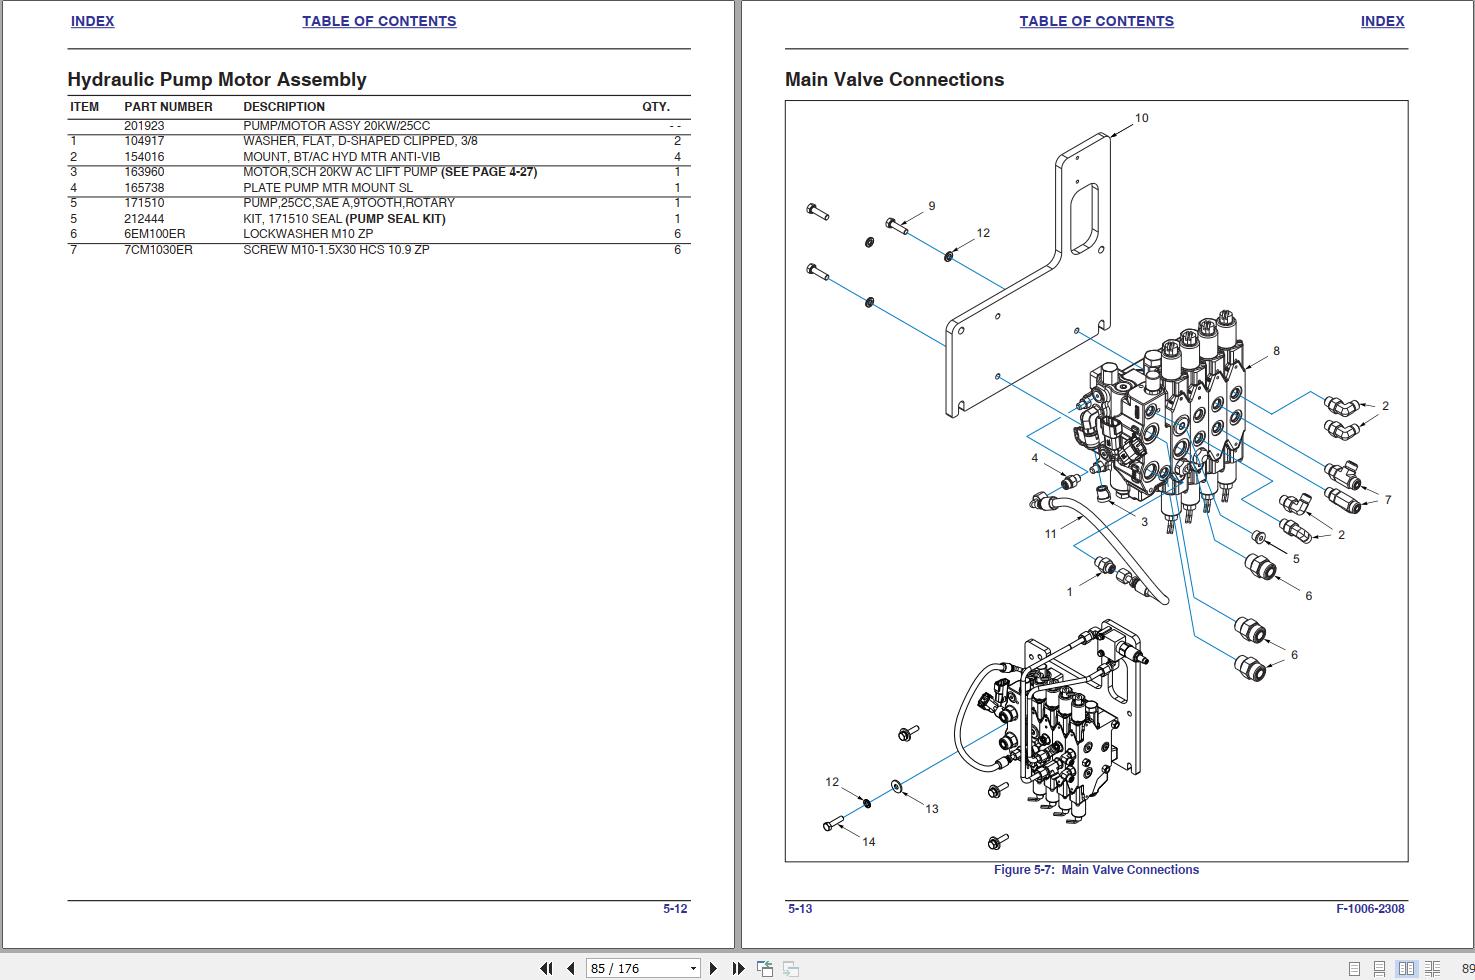The image size is (1475, 980).
Task: Click the page number field showing 85 / 176
Action: [636, 968]
